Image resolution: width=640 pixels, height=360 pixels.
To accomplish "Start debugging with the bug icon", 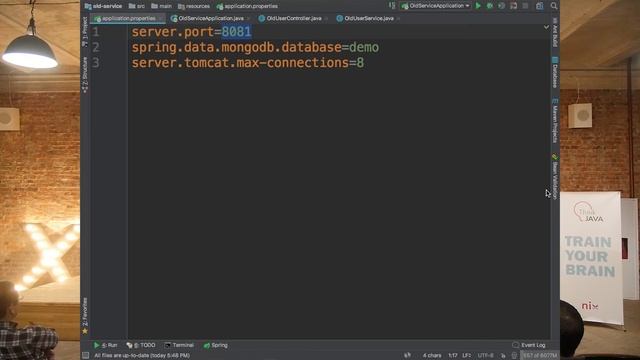I will tap(490, 6).
